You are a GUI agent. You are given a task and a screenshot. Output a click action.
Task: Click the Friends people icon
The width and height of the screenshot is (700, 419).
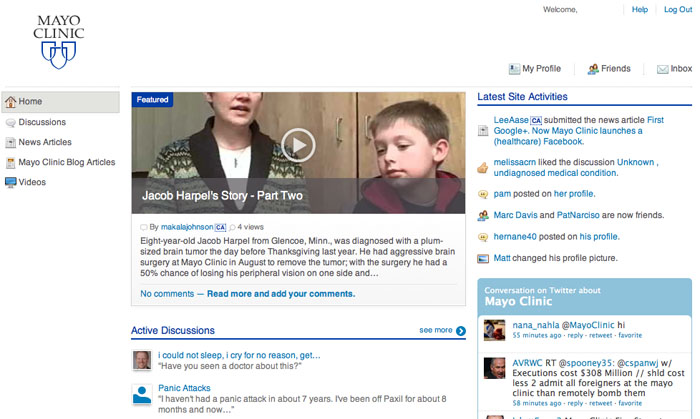593,69
